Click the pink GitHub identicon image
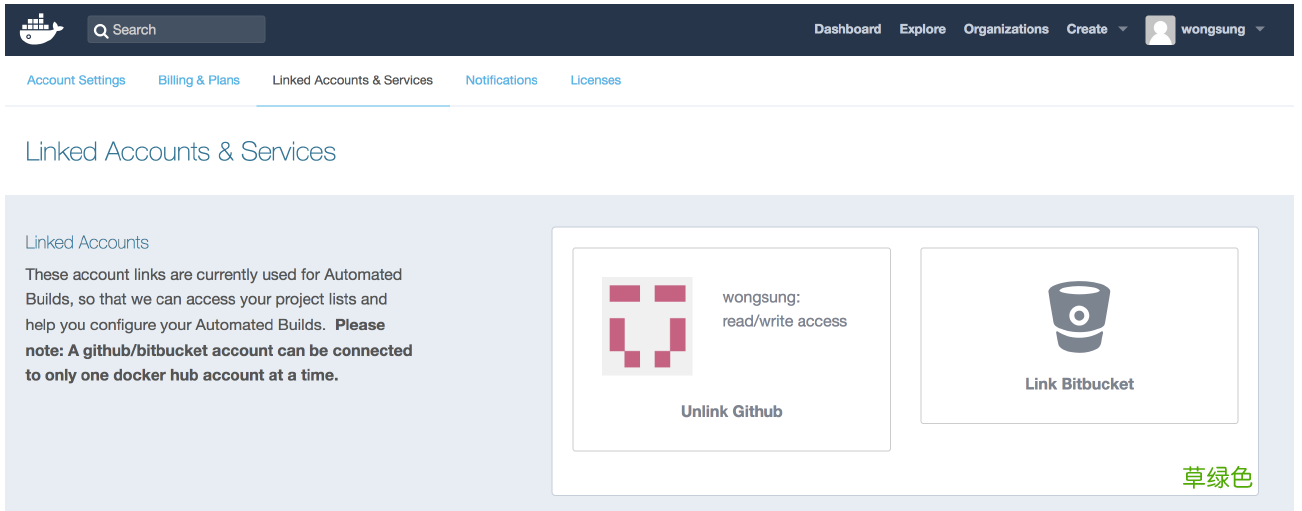This screenshot has height=511, width=1302. pyautogui.click(x=647, y=326)
